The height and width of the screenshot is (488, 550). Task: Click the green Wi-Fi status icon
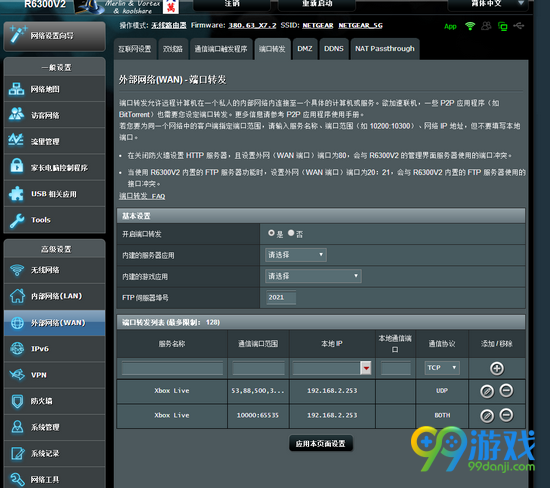coord(470,26)
